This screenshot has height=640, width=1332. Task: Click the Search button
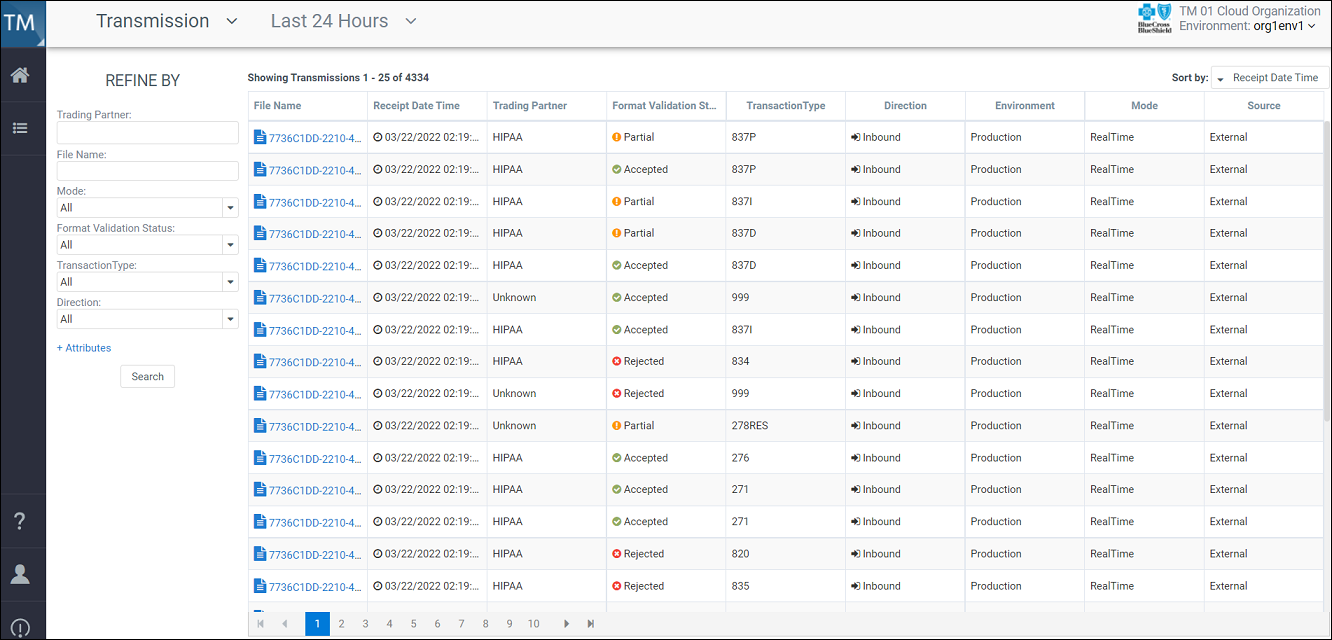point(147,376)
